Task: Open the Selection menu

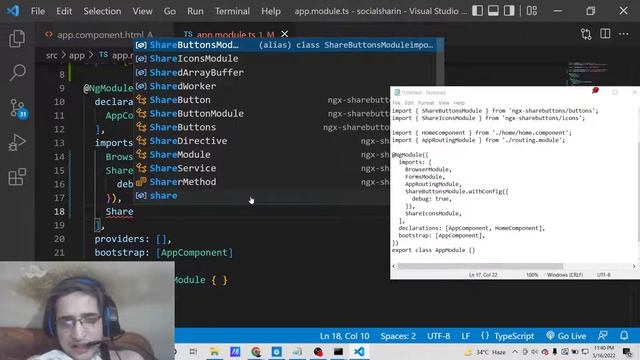Action: [102, 11]
